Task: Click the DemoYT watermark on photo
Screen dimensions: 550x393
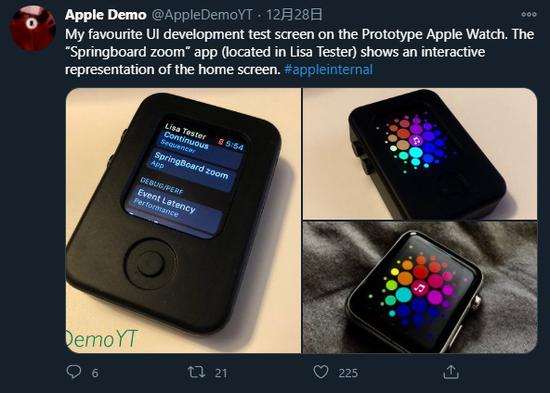Action: pyautogui.click(x=102, y=339)
